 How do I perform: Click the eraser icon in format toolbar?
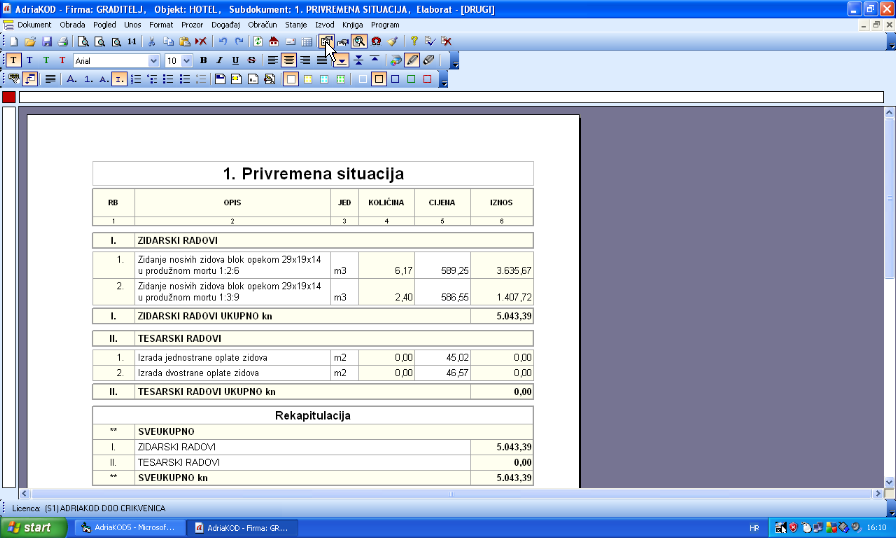click(x=429, y=60)
